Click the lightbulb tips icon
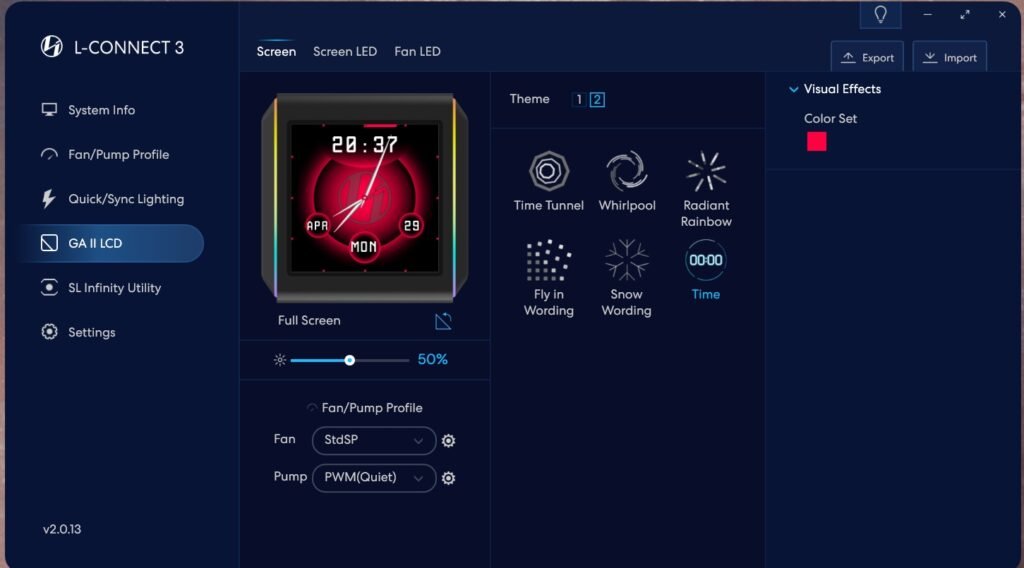Viewport: 1024px width, 568px height. coord(880,14)
